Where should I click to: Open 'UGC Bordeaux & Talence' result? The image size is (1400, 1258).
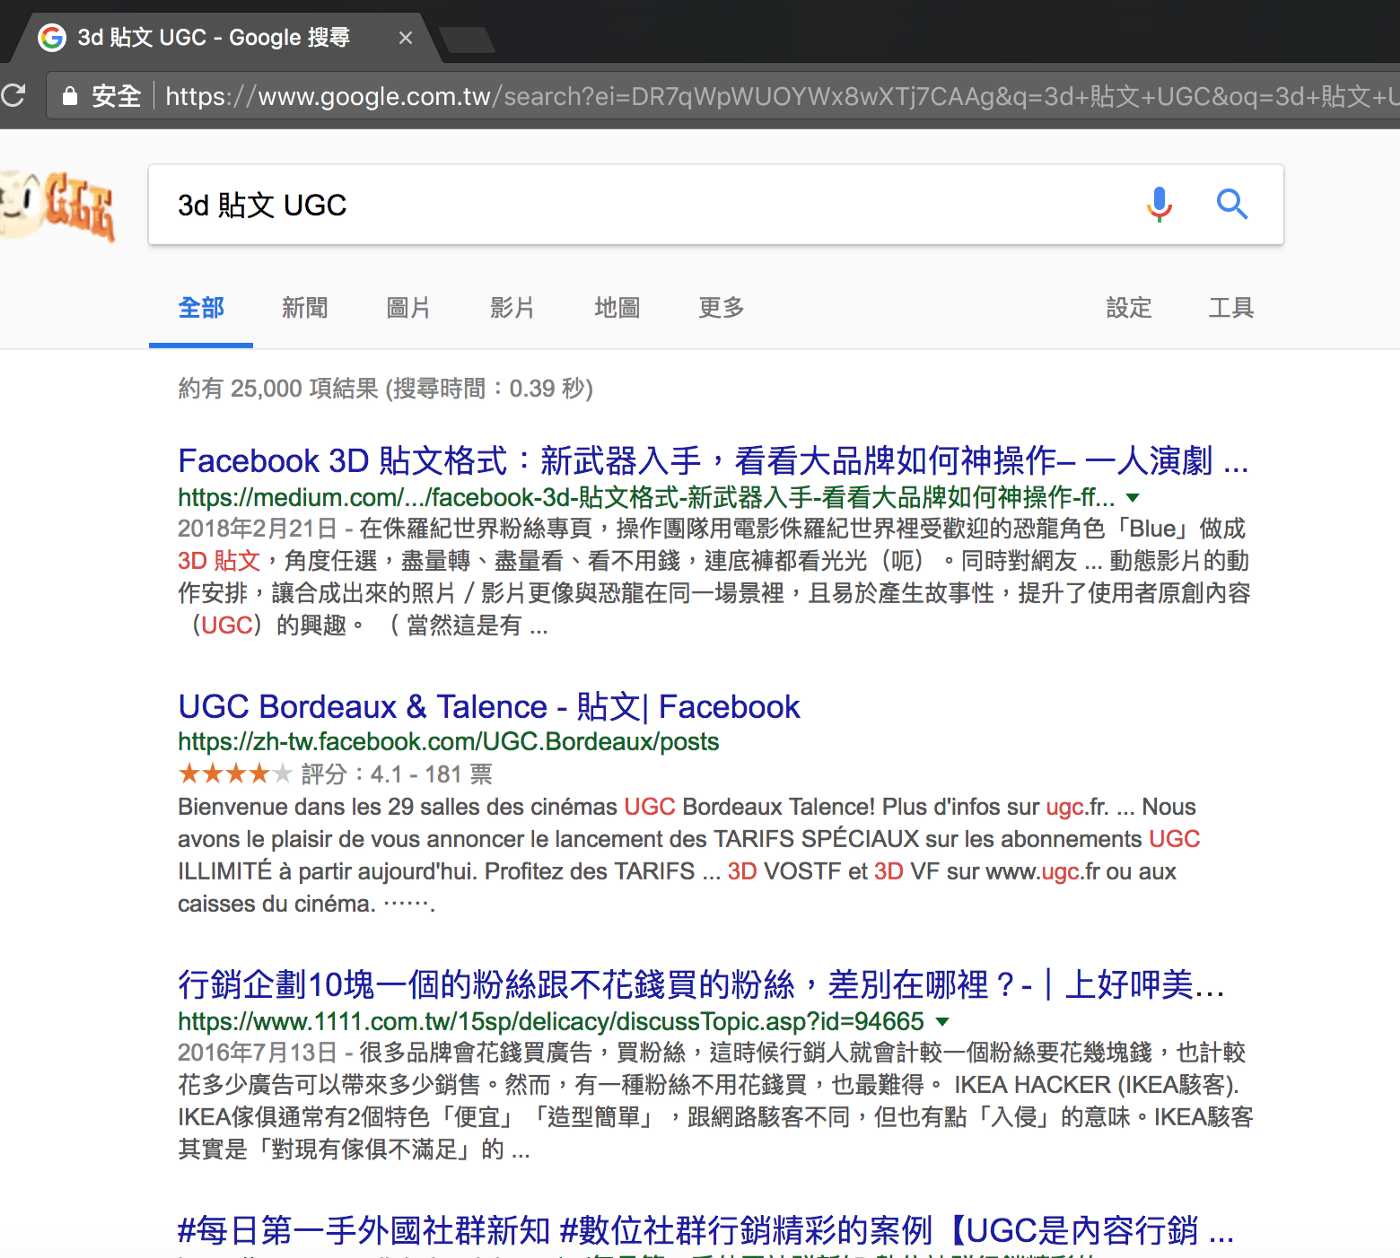[x=489, y=707]
